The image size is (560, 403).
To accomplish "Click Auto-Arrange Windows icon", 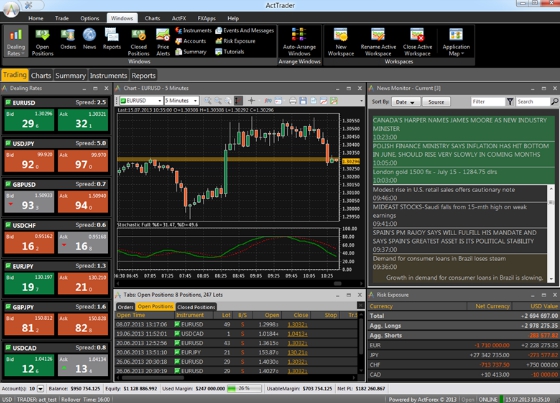I will tap(299, 41).
